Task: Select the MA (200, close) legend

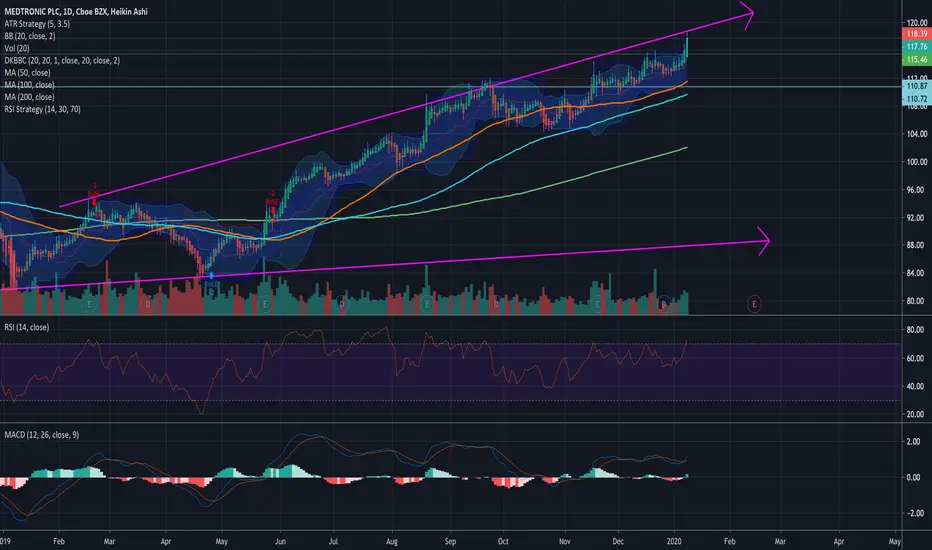Action: coord(29,97)
